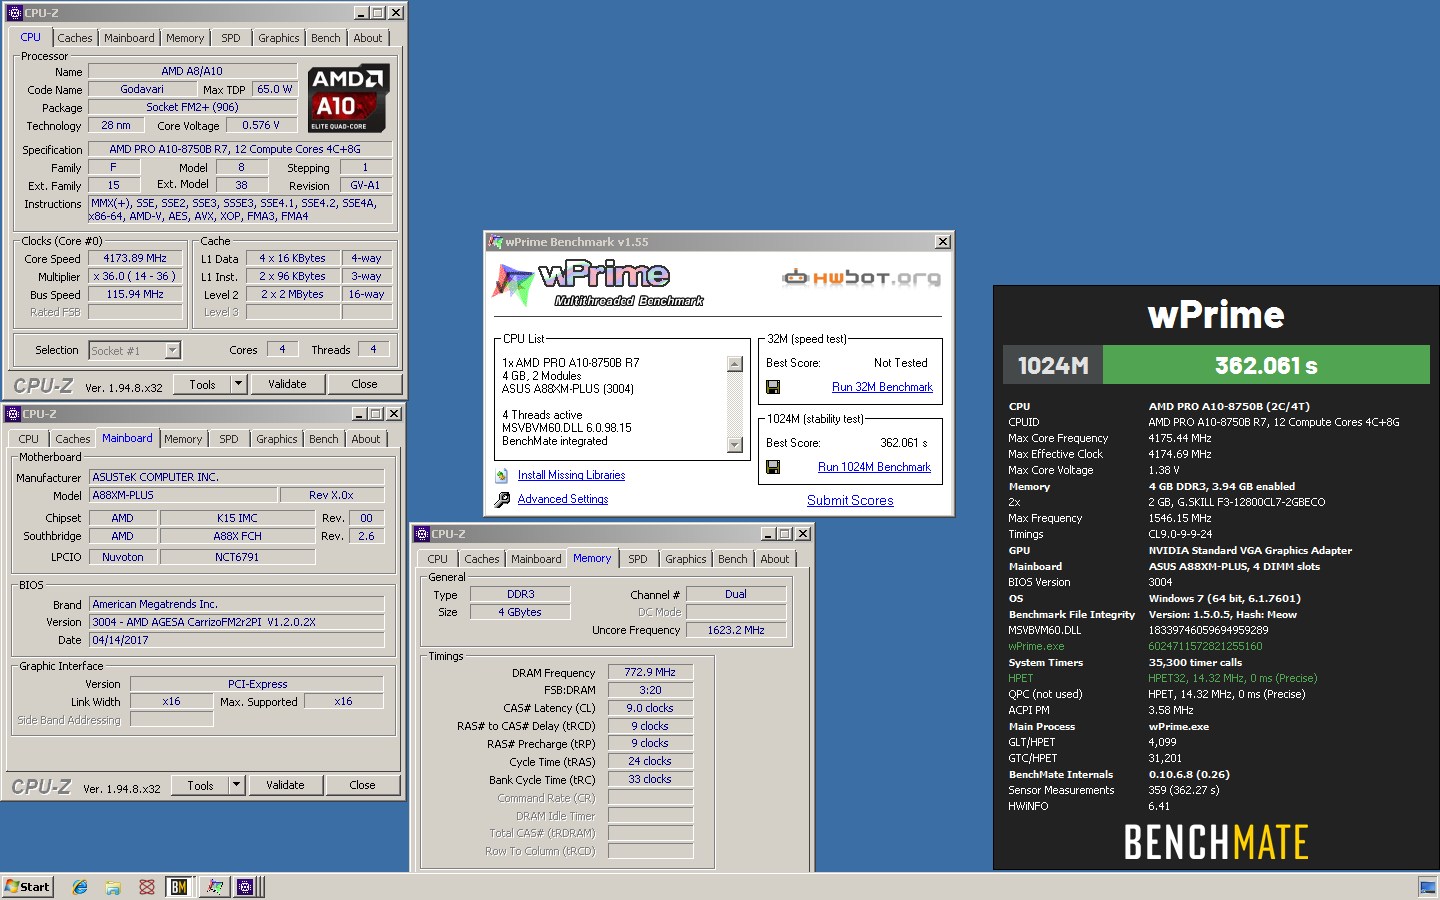Click Run 1024M Benchmark link
The width and height of the screenshot is (1440, 900).
(874, 467)
